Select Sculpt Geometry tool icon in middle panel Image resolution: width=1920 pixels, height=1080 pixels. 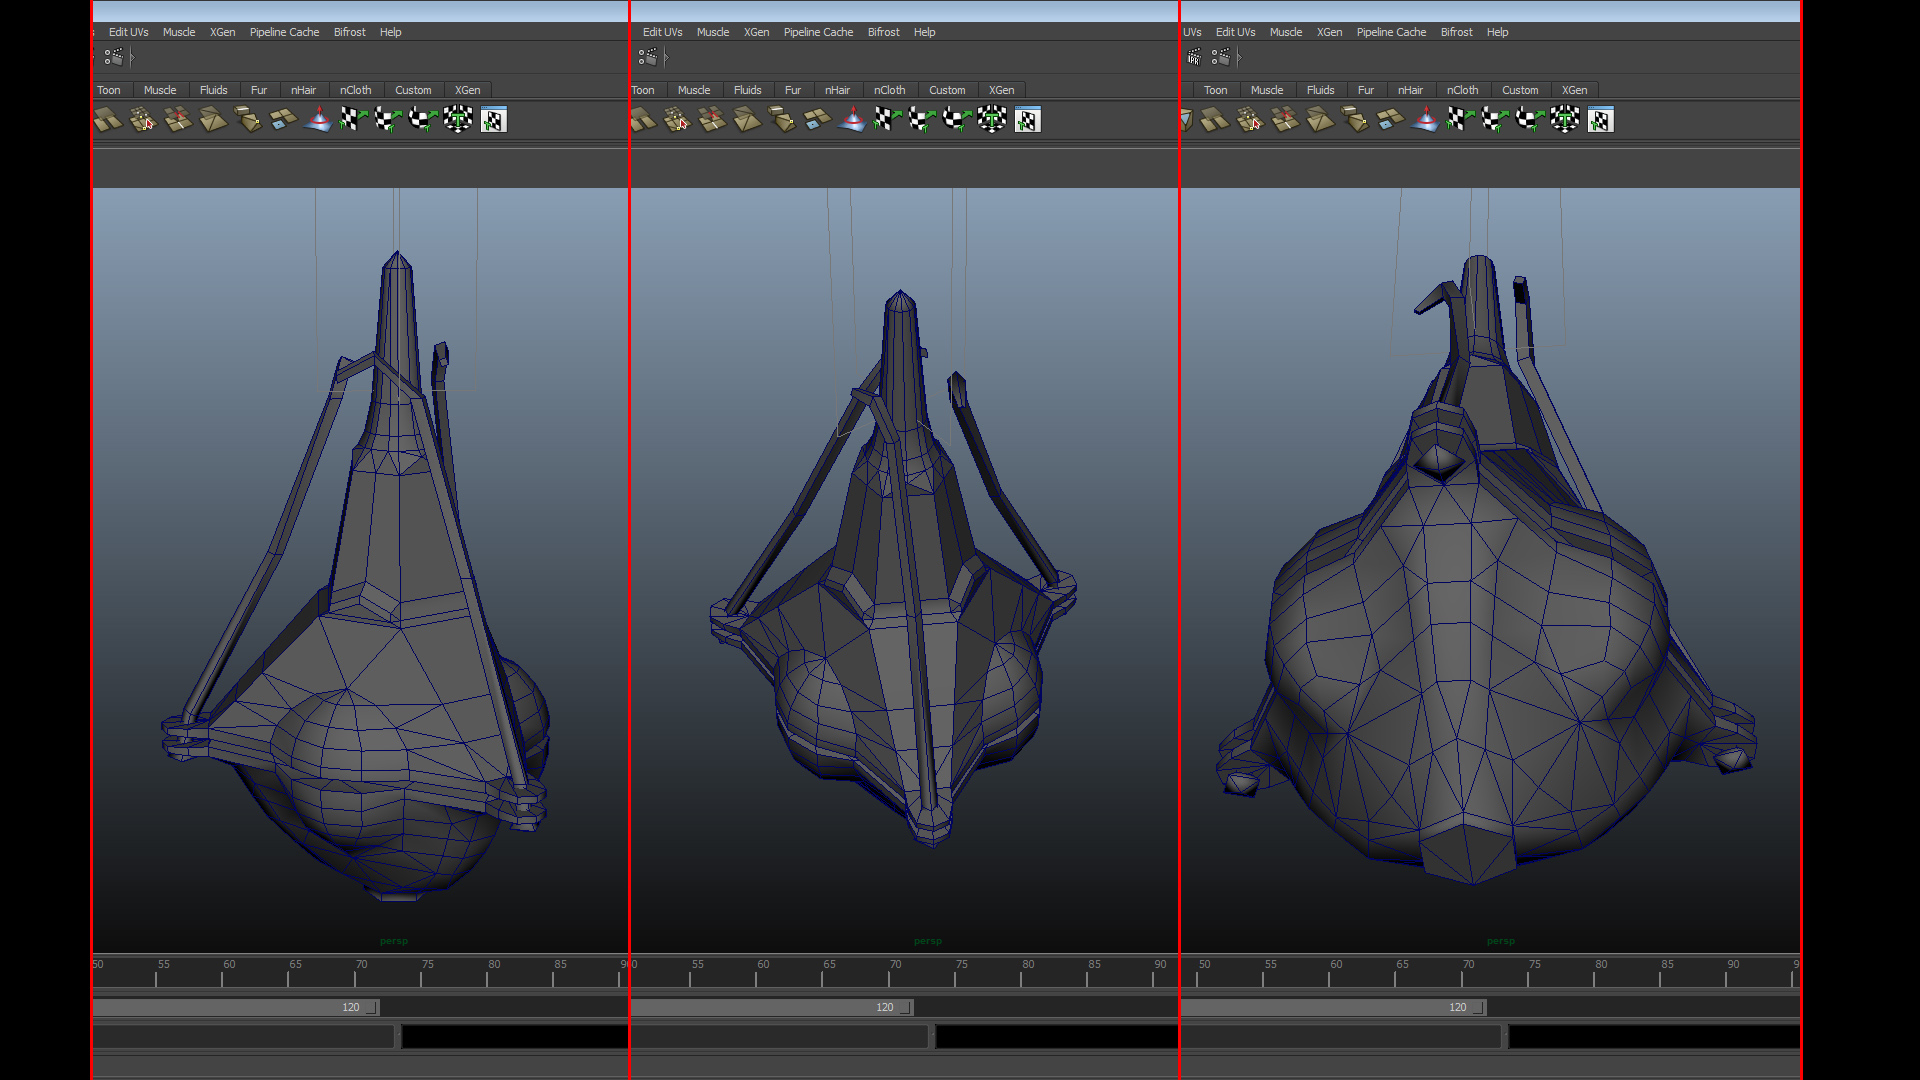(853, 120)
